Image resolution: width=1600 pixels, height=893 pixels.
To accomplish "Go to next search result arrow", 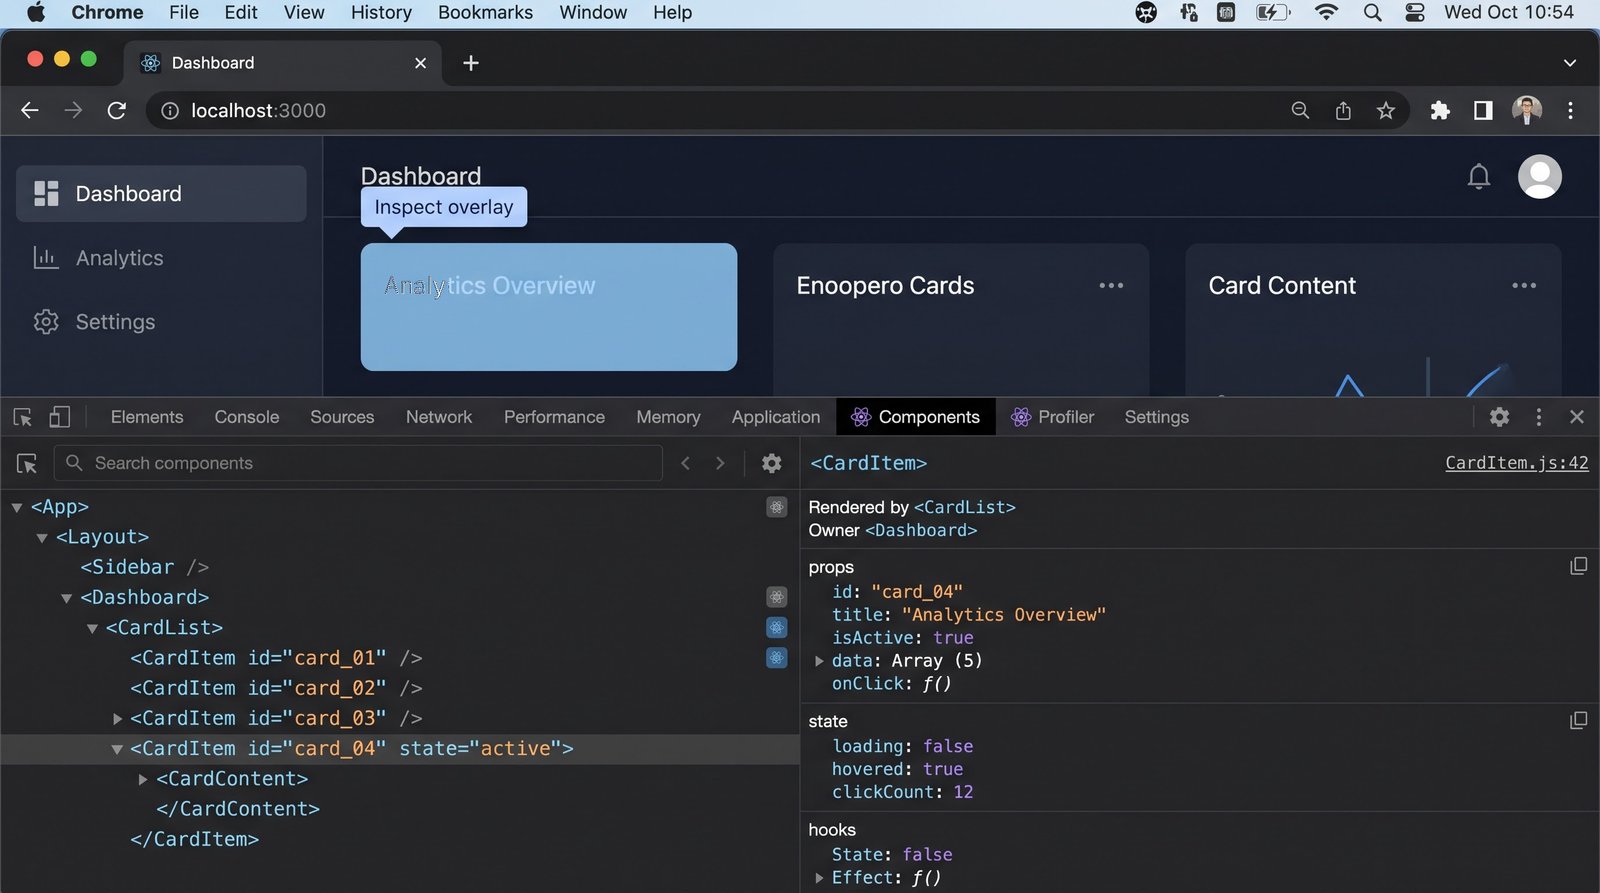I will [720, 463].
